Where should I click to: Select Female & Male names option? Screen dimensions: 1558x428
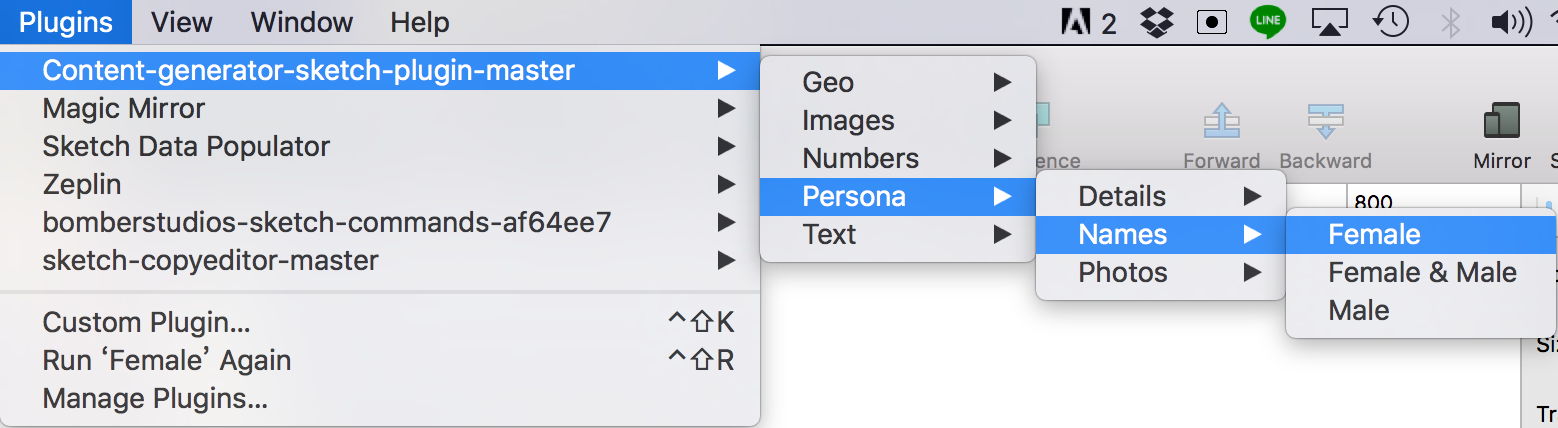coord(1421,272)
